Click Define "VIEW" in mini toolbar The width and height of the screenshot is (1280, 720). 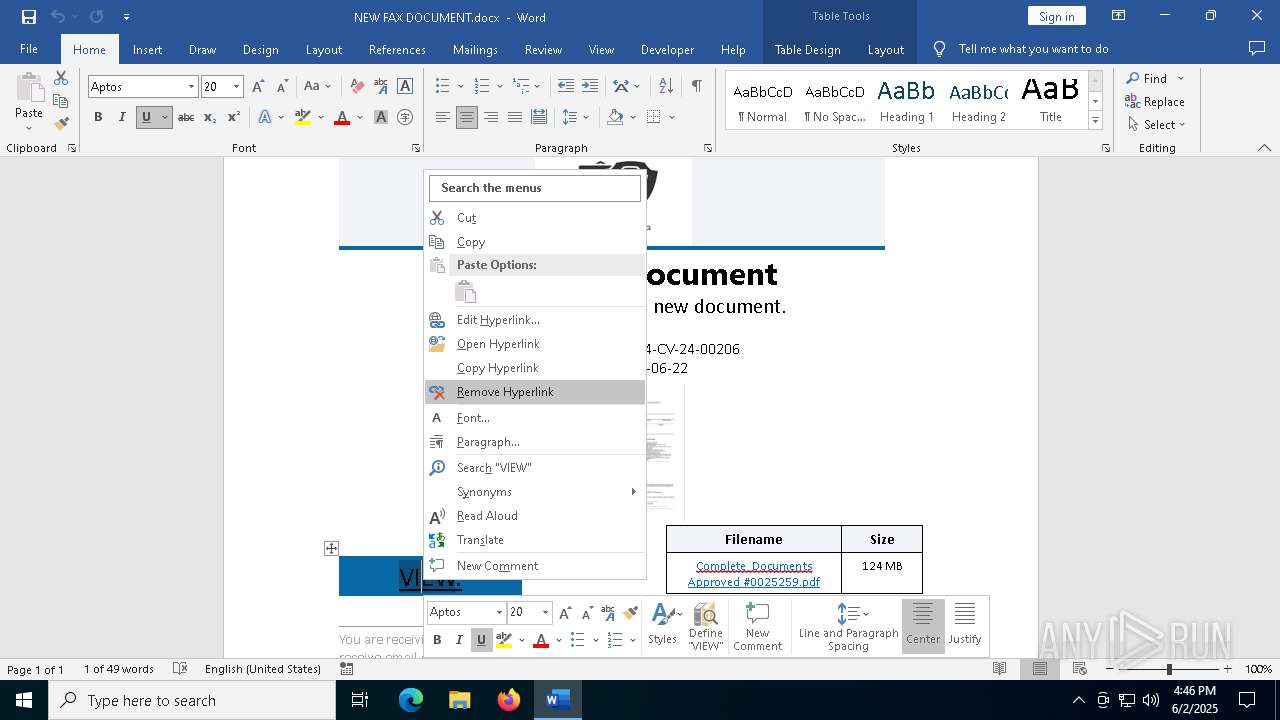(706, 626)
